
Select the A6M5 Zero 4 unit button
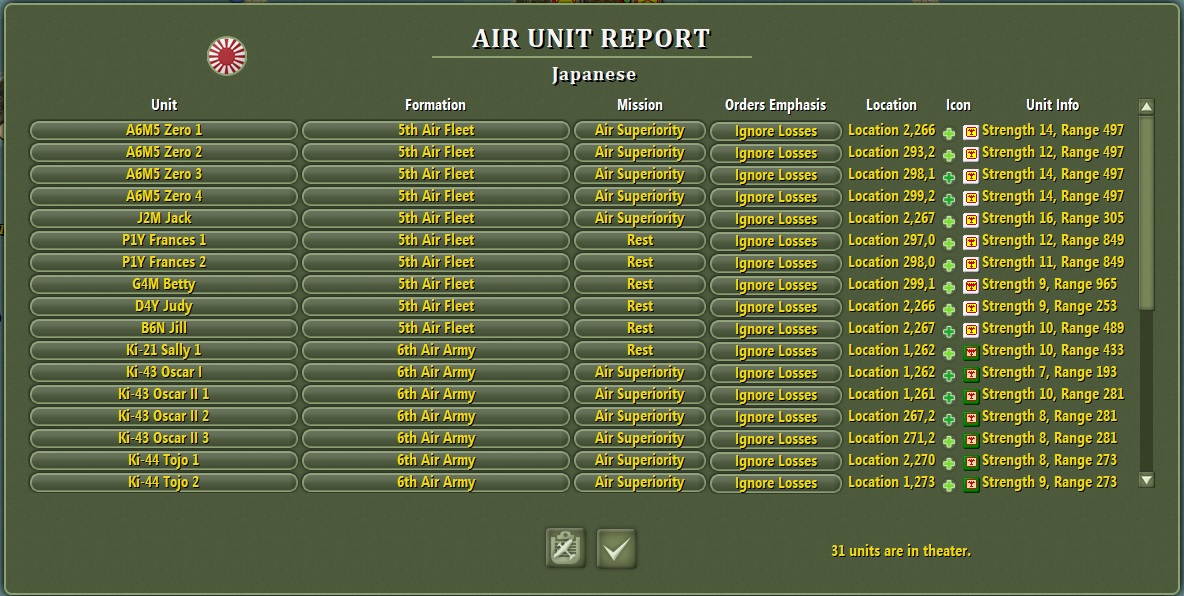pyautogui.click(x=163, y=197)
